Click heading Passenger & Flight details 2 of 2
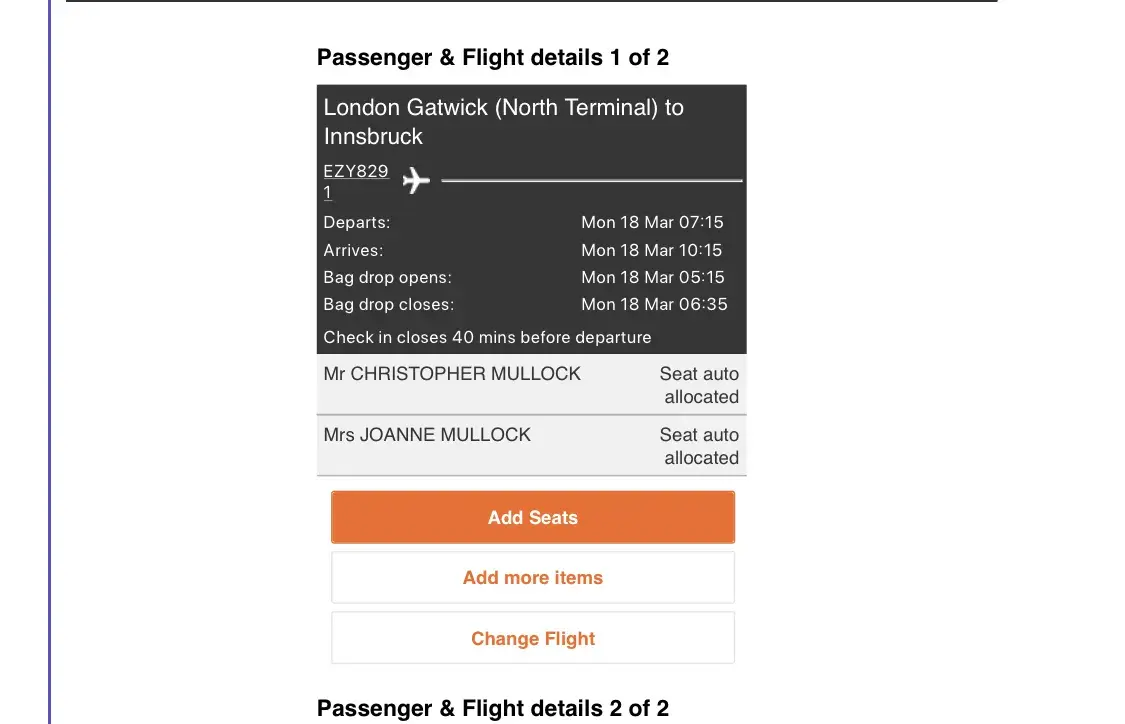1125x724 pixels. 492,708
